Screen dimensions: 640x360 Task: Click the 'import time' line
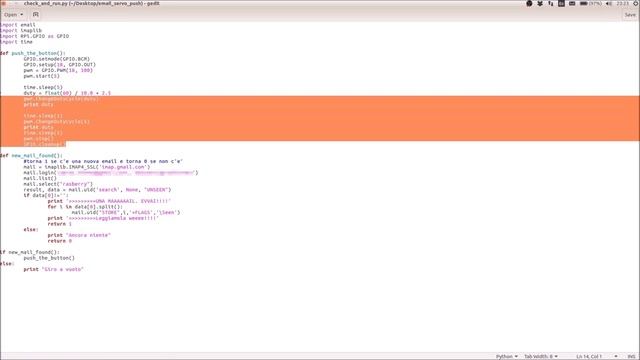pyautogui.click(x=16, y=42)
